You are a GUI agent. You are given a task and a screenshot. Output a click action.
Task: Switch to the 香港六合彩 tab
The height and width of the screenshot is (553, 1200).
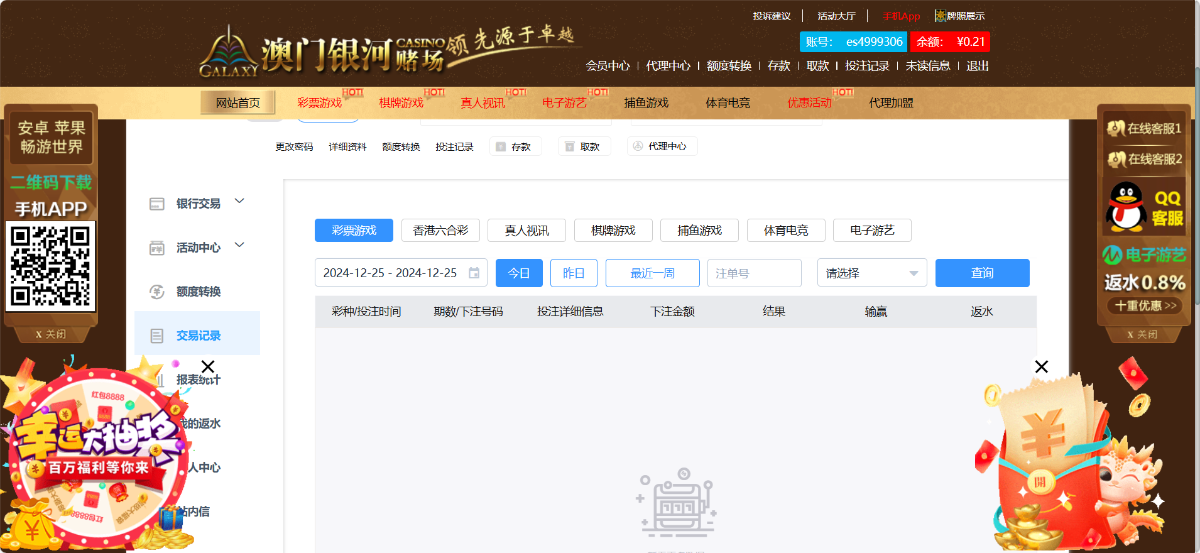440,230
